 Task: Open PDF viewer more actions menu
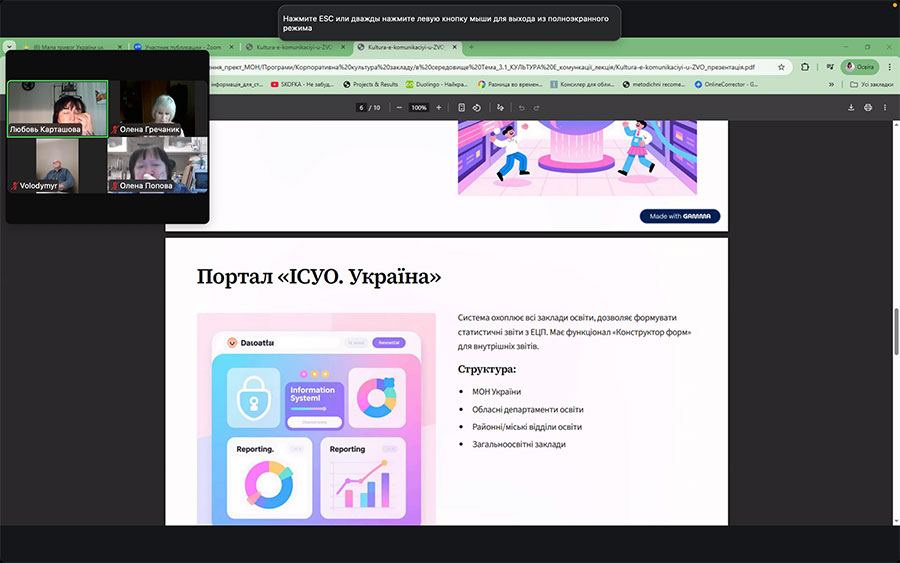click(885, 107)
